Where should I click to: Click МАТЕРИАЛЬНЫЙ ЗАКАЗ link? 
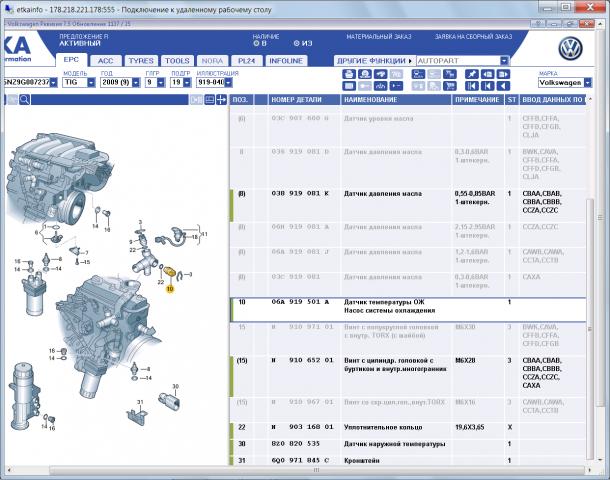(x=379, y=37)
